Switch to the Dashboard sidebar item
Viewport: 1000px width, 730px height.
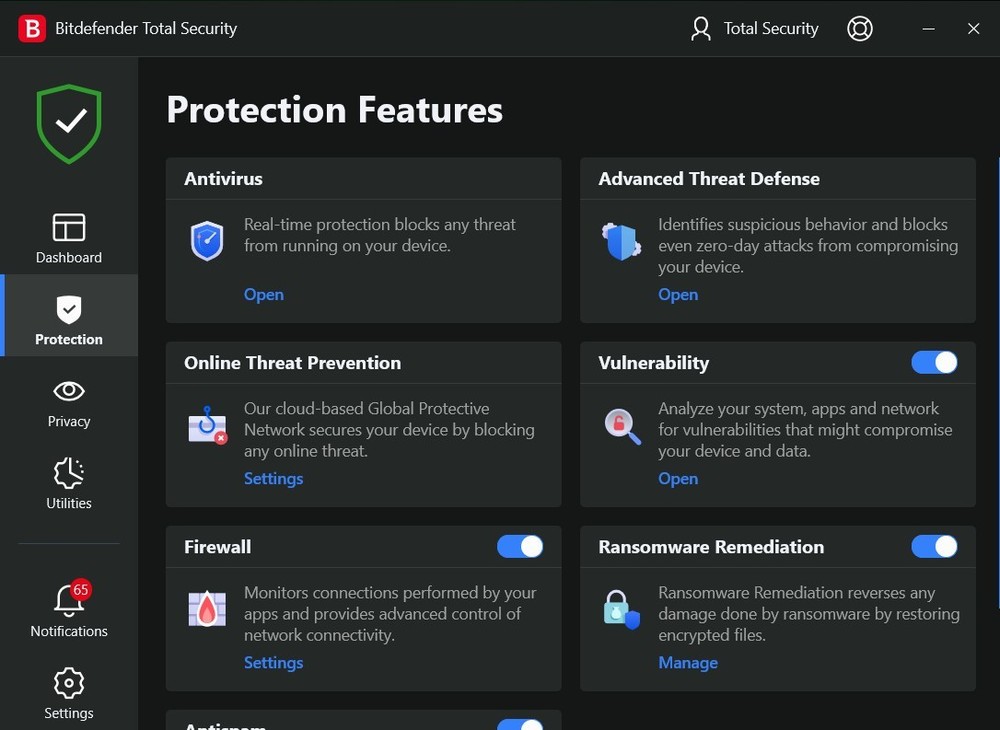pos(68,239)
